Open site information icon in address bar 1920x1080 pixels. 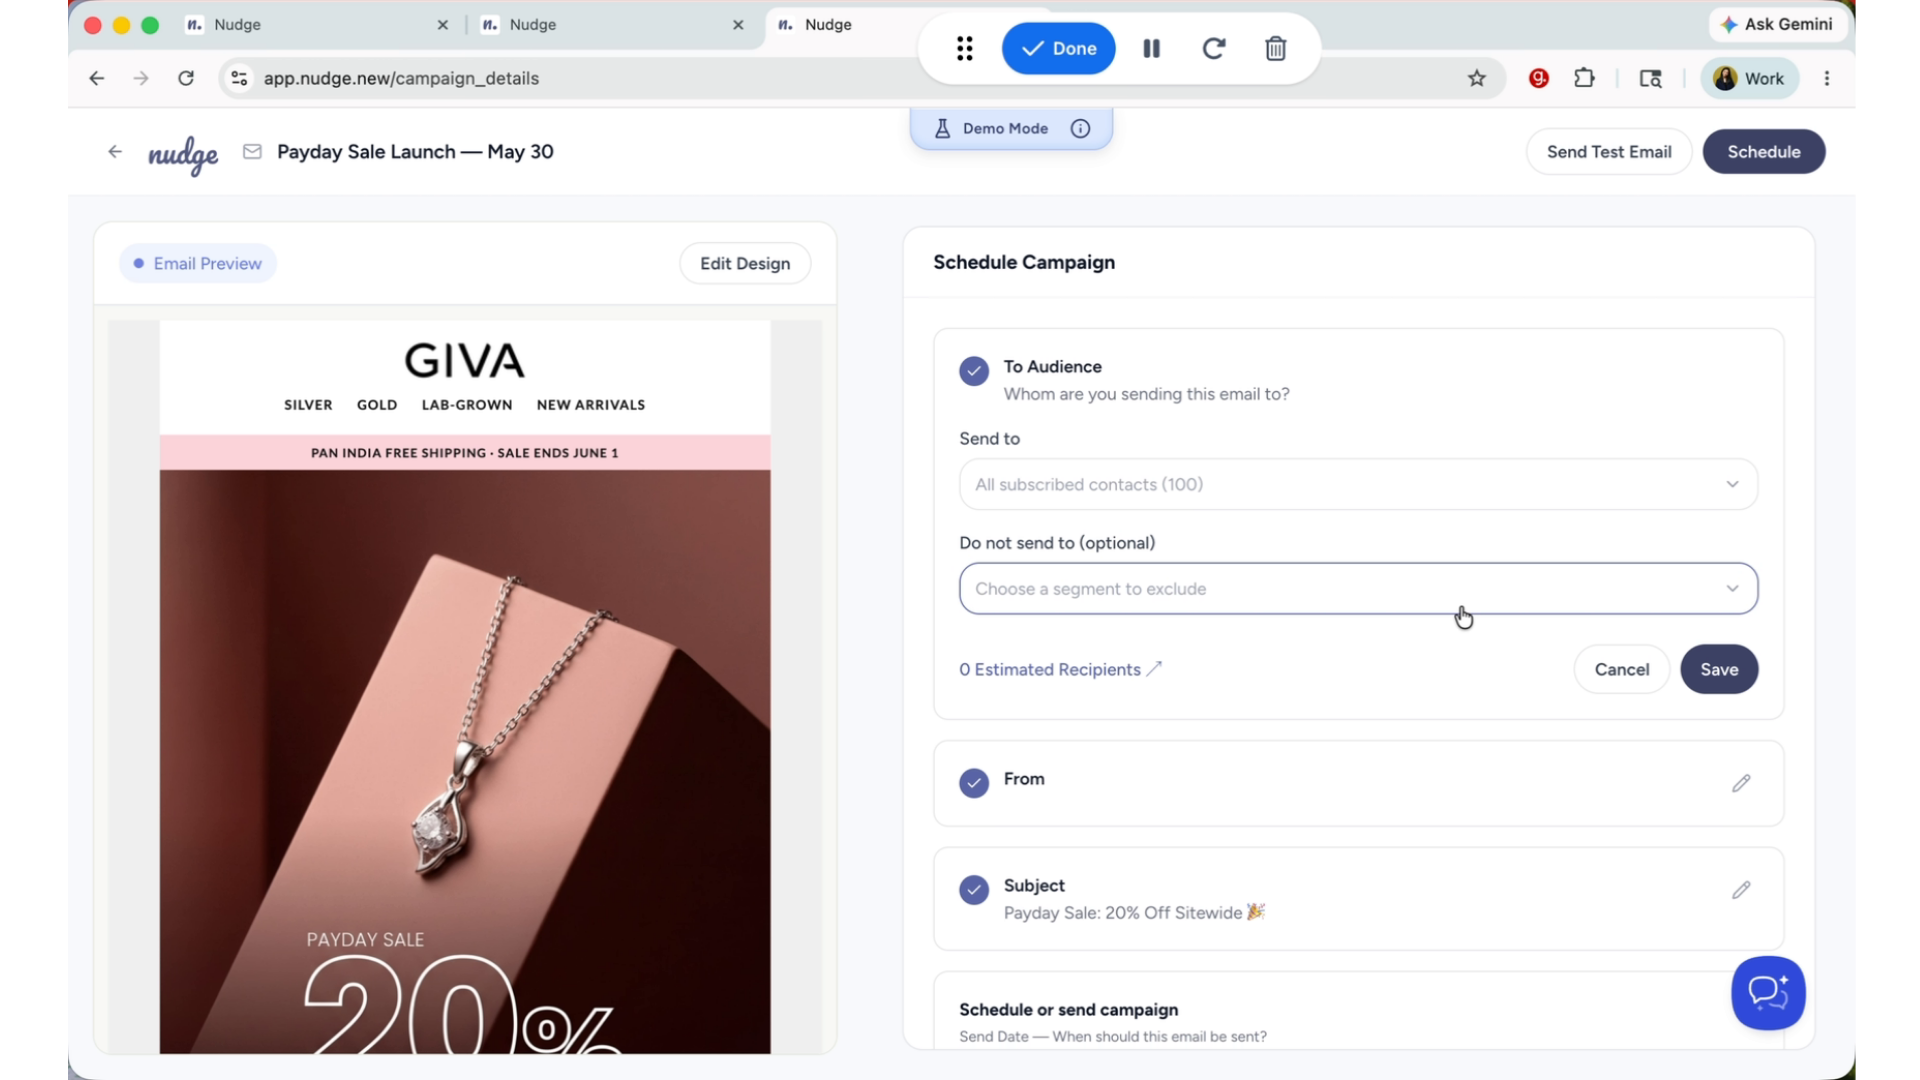(239, 78)
